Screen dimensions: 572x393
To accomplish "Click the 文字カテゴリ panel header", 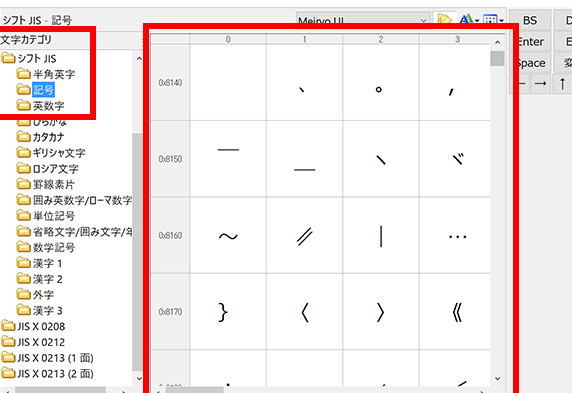I will pos(26,39).
